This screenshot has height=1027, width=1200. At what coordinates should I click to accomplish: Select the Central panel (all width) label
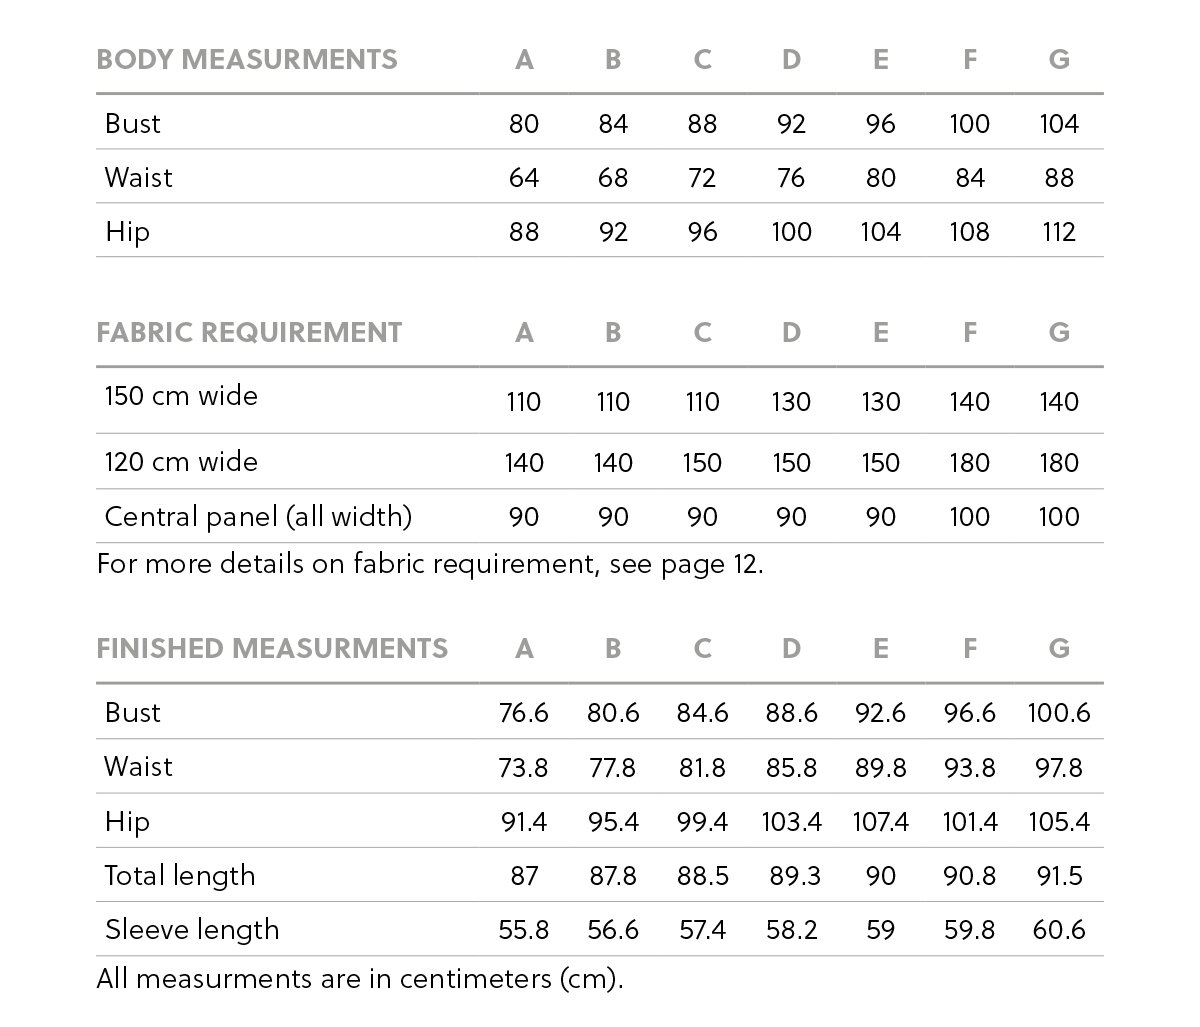[258, 516]
